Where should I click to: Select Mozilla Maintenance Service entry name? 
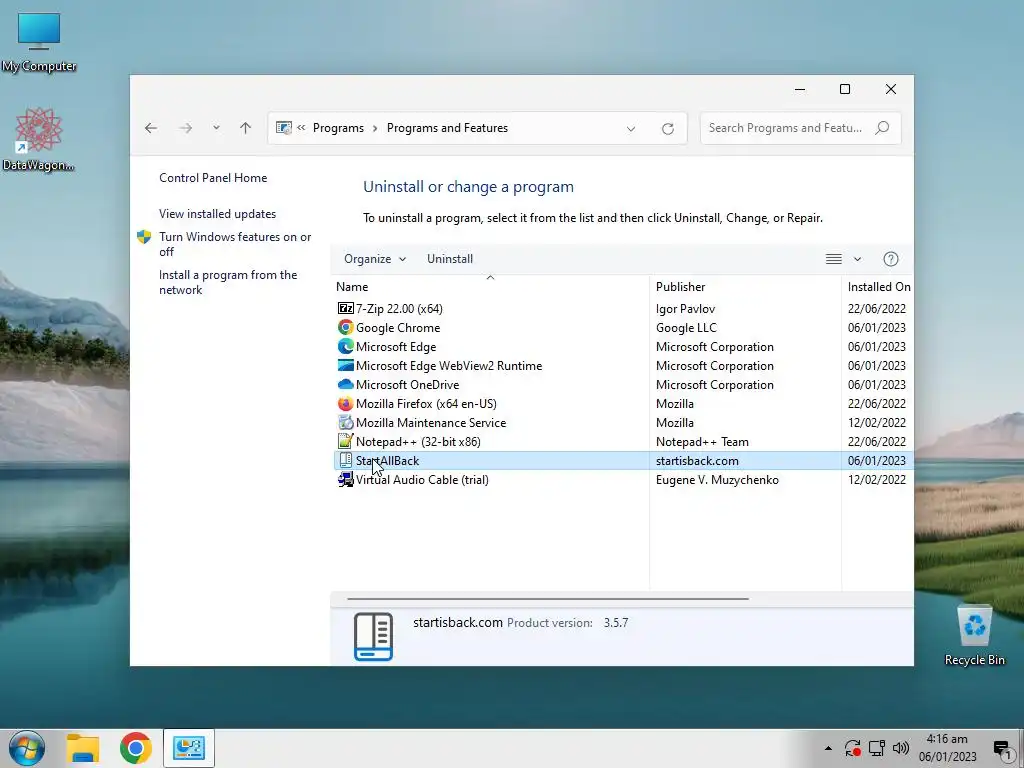[431, 423]
